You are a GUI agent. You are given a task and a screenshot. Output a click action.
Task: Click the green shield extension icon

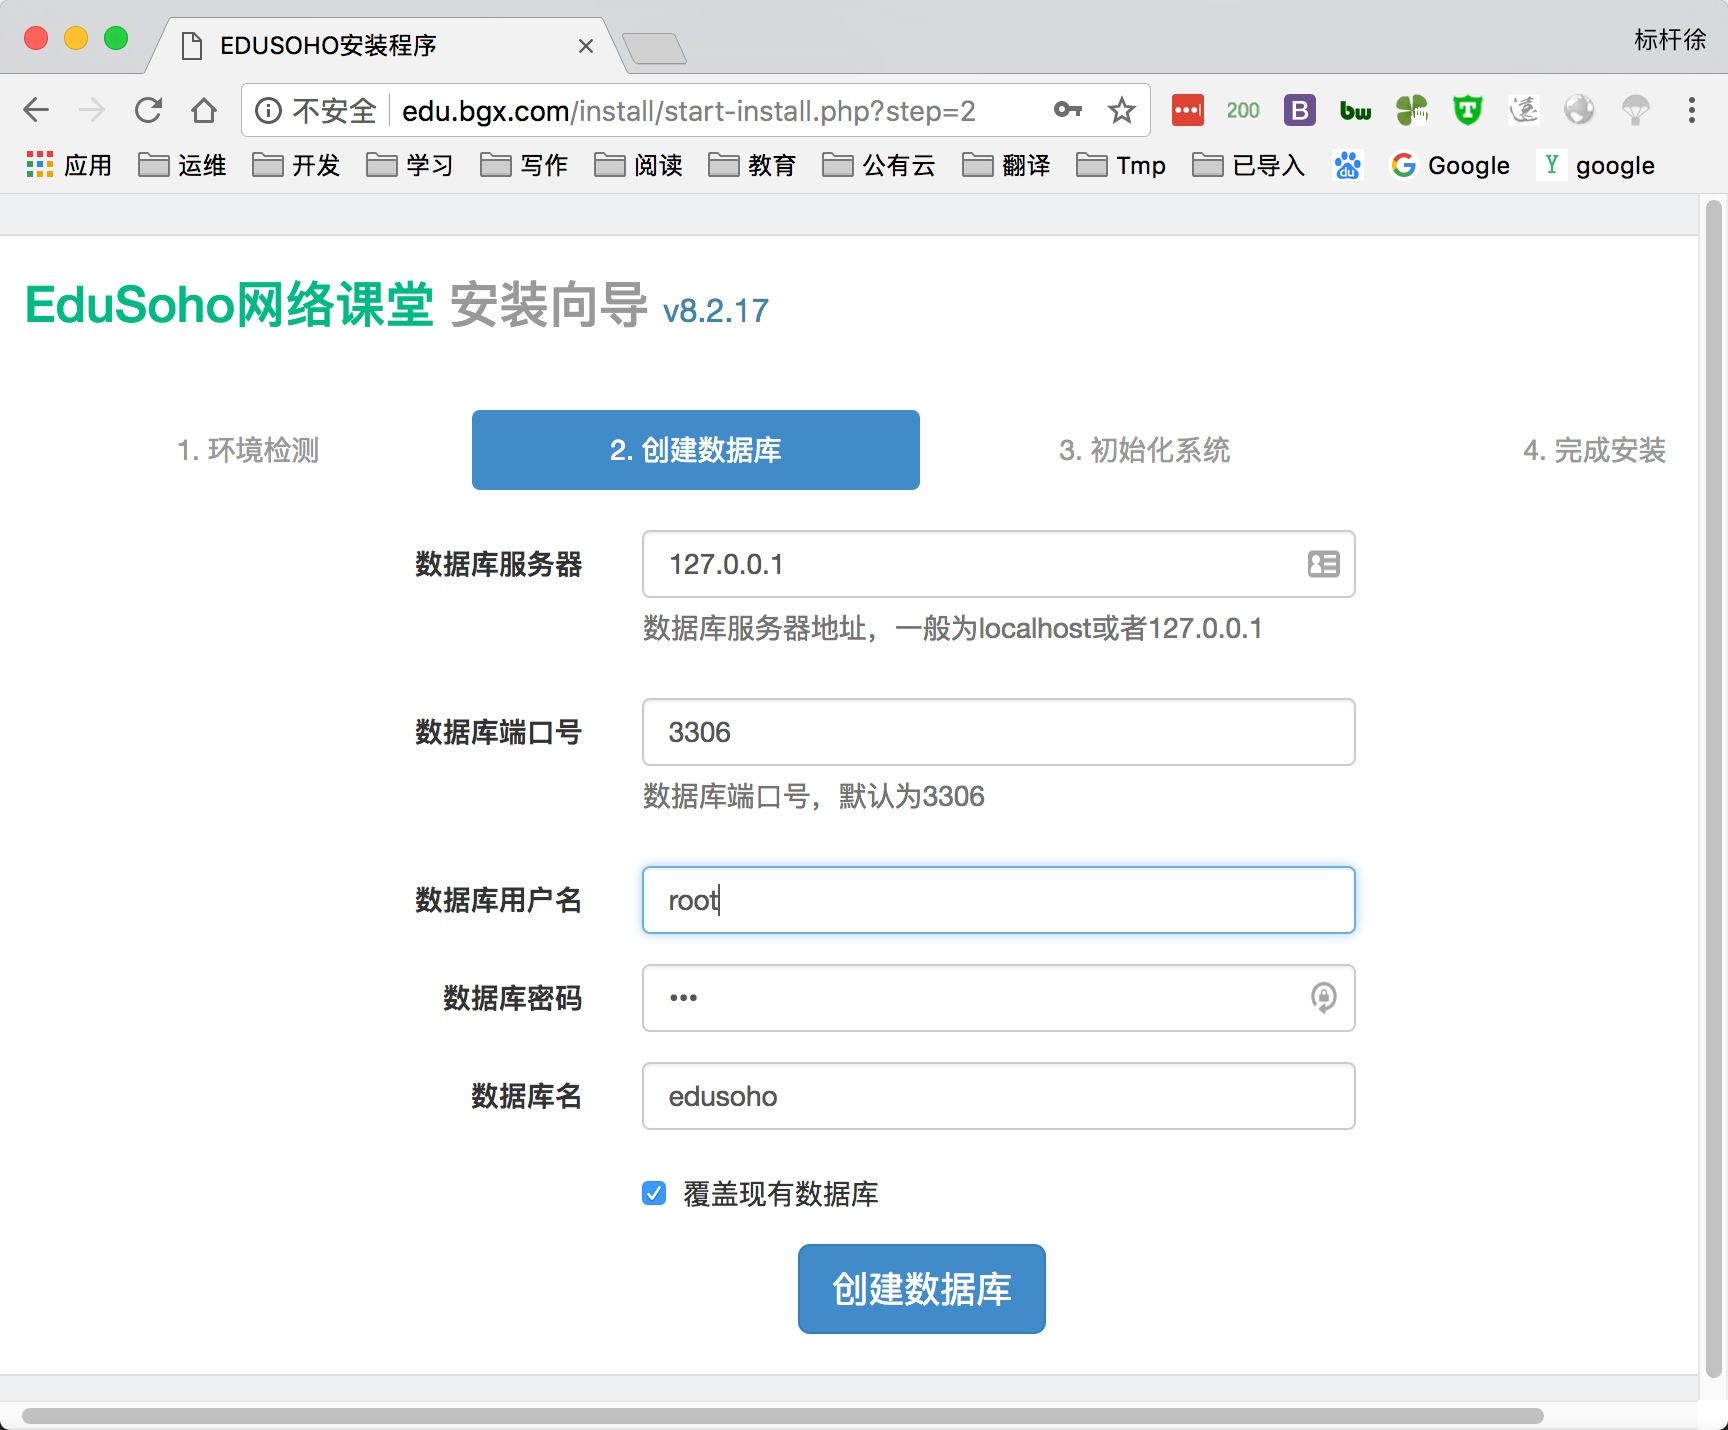click(x=1468, y=110)
